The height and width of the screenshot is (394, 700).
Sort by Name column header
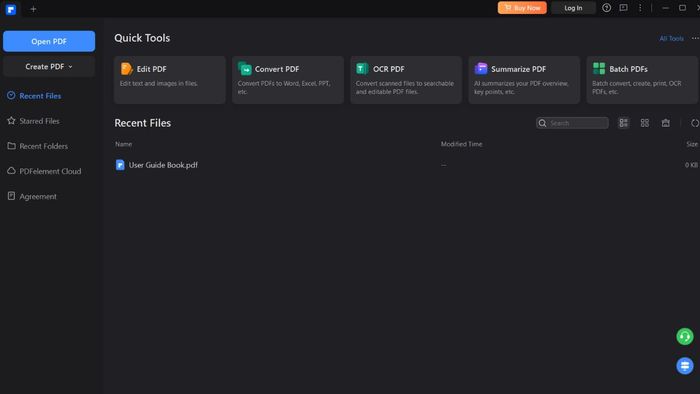pyautogui.click(x=124, y=144)
